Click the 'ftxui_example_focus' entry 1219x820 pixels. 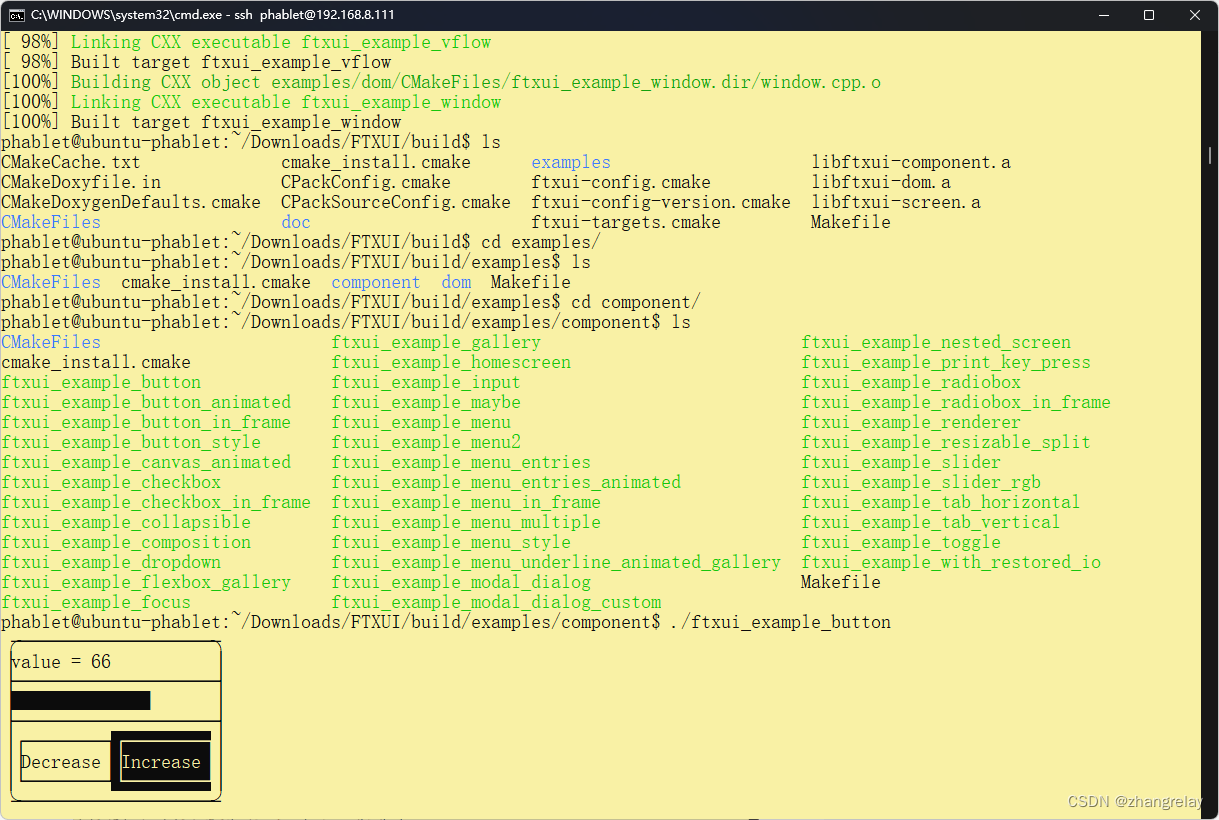(96, 602)
